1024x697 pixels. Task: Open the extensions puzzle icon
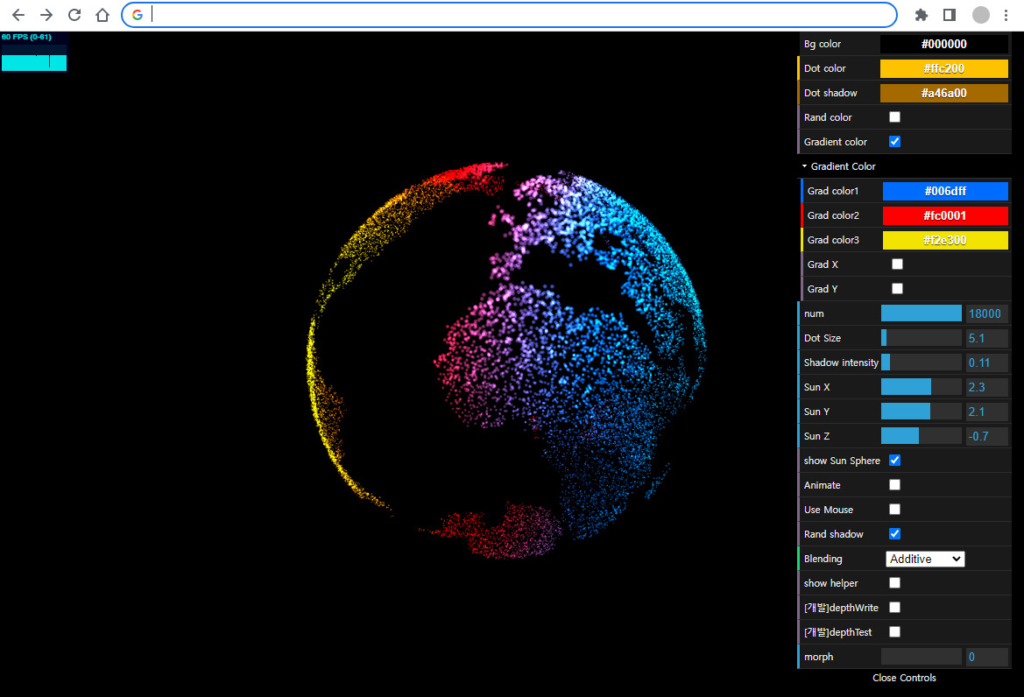tap(921, 15)
